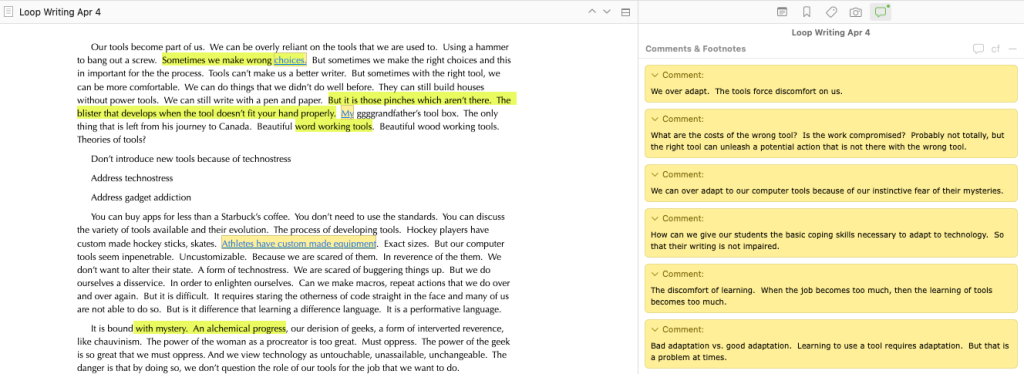The width and height of the screenshot is (1024, 374).
Task: Click the 'Loop Writing Apr 4' editor header title
Action: coord(60,12)
